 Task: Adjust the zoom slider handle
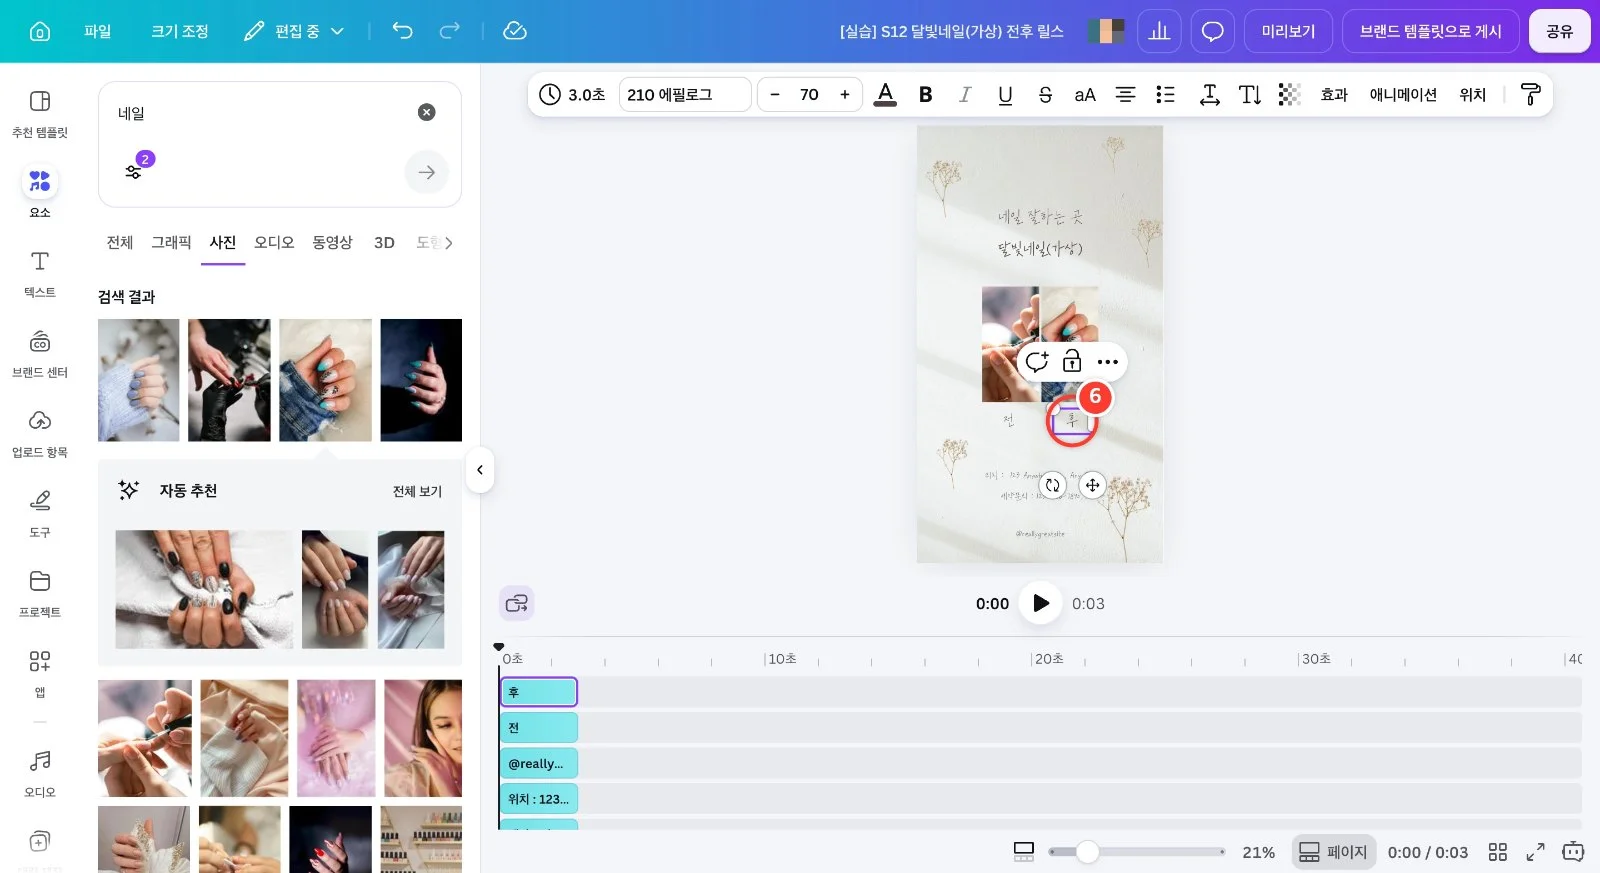click(1087, 852)
